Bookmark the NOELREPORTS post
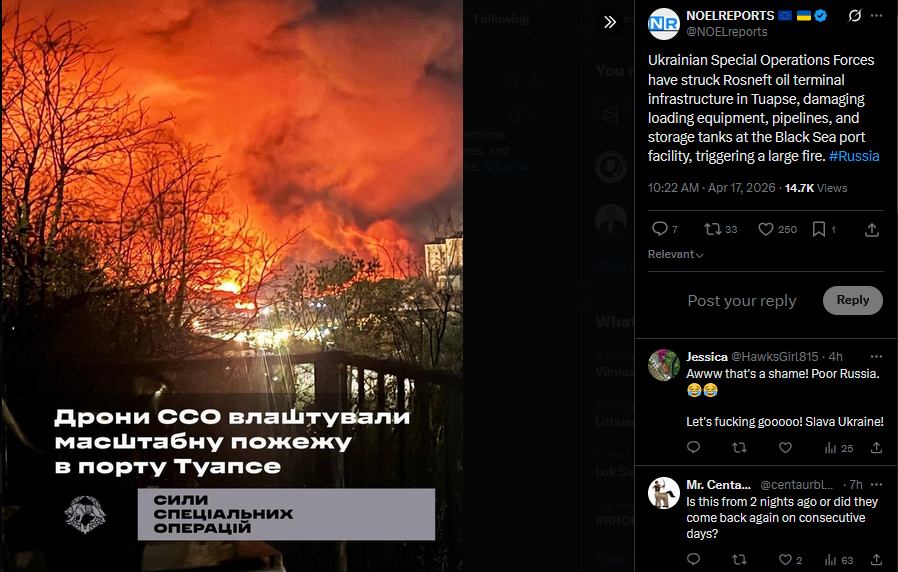 tap(824, 229)
